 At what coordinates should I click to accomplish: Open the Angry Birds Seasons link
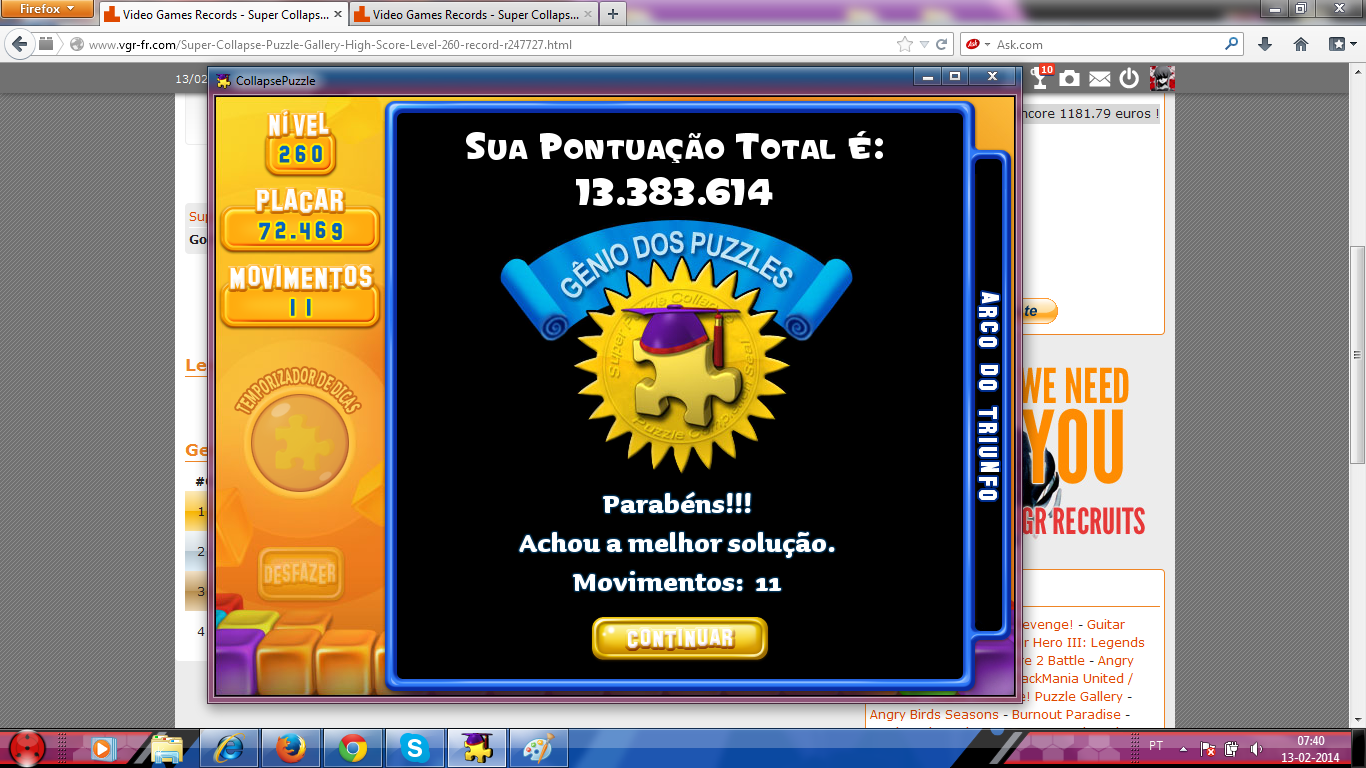click(934, 714)
